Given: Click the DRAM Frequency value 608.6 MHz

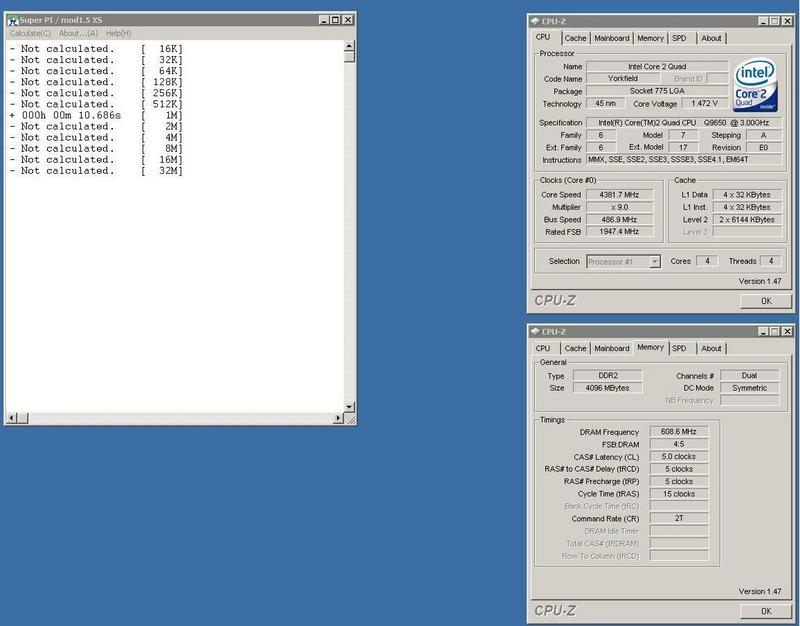Looking at the screenshot, I should pos(679,432).
